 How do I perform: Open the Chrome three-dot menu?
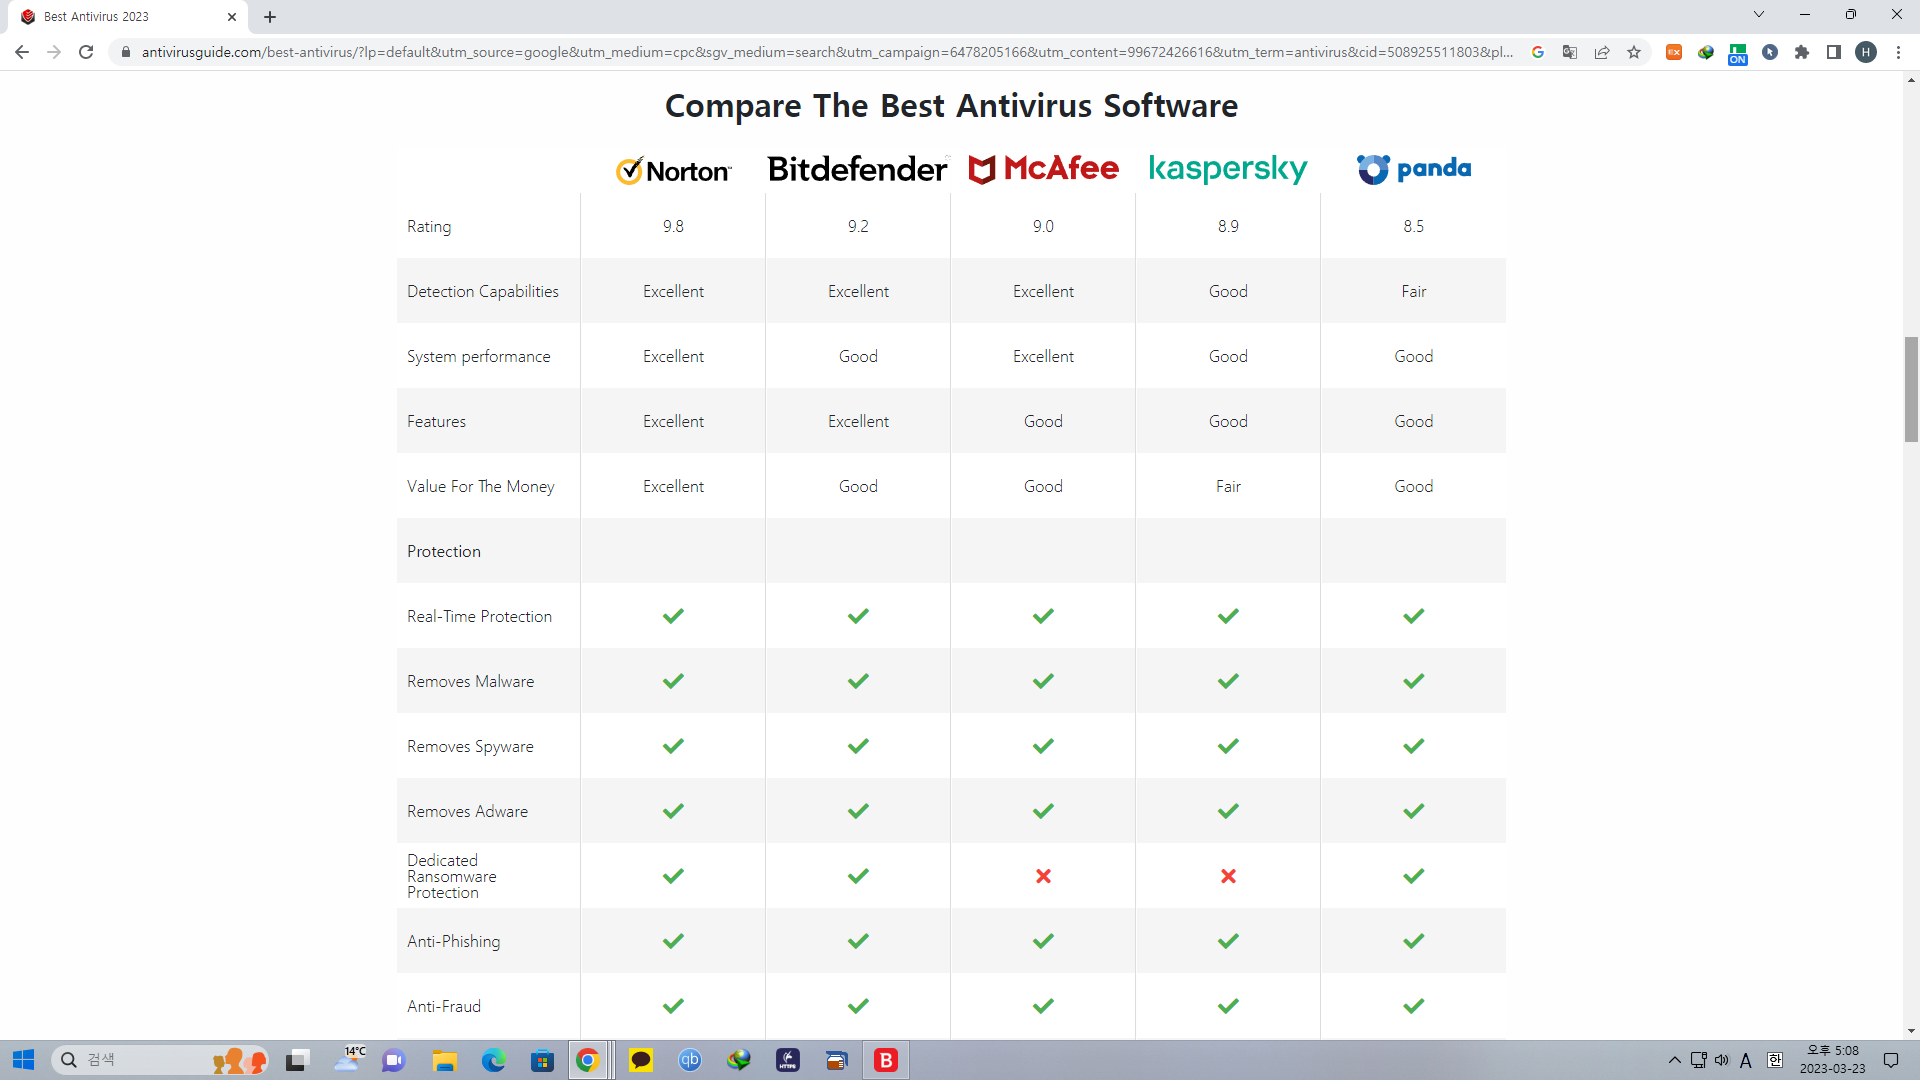pos(1898,52)
